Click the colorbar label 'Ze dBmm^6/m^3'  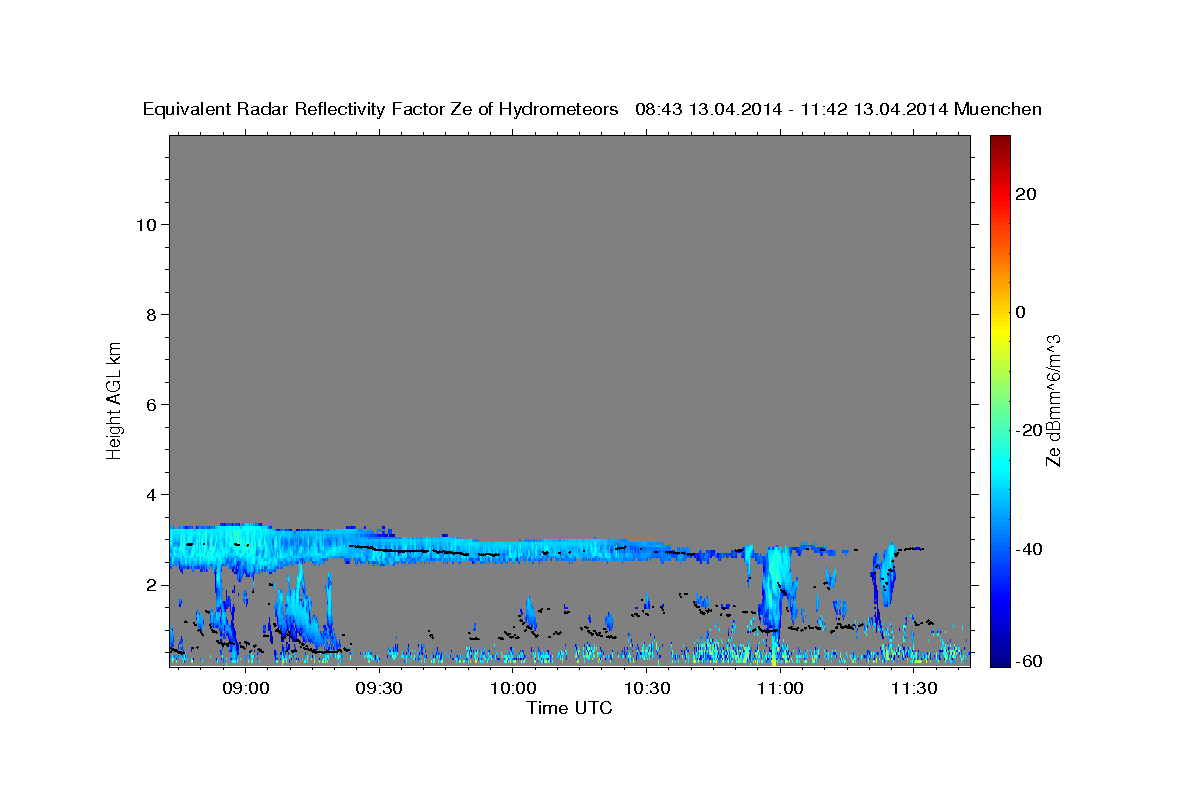click(1052, 400)
